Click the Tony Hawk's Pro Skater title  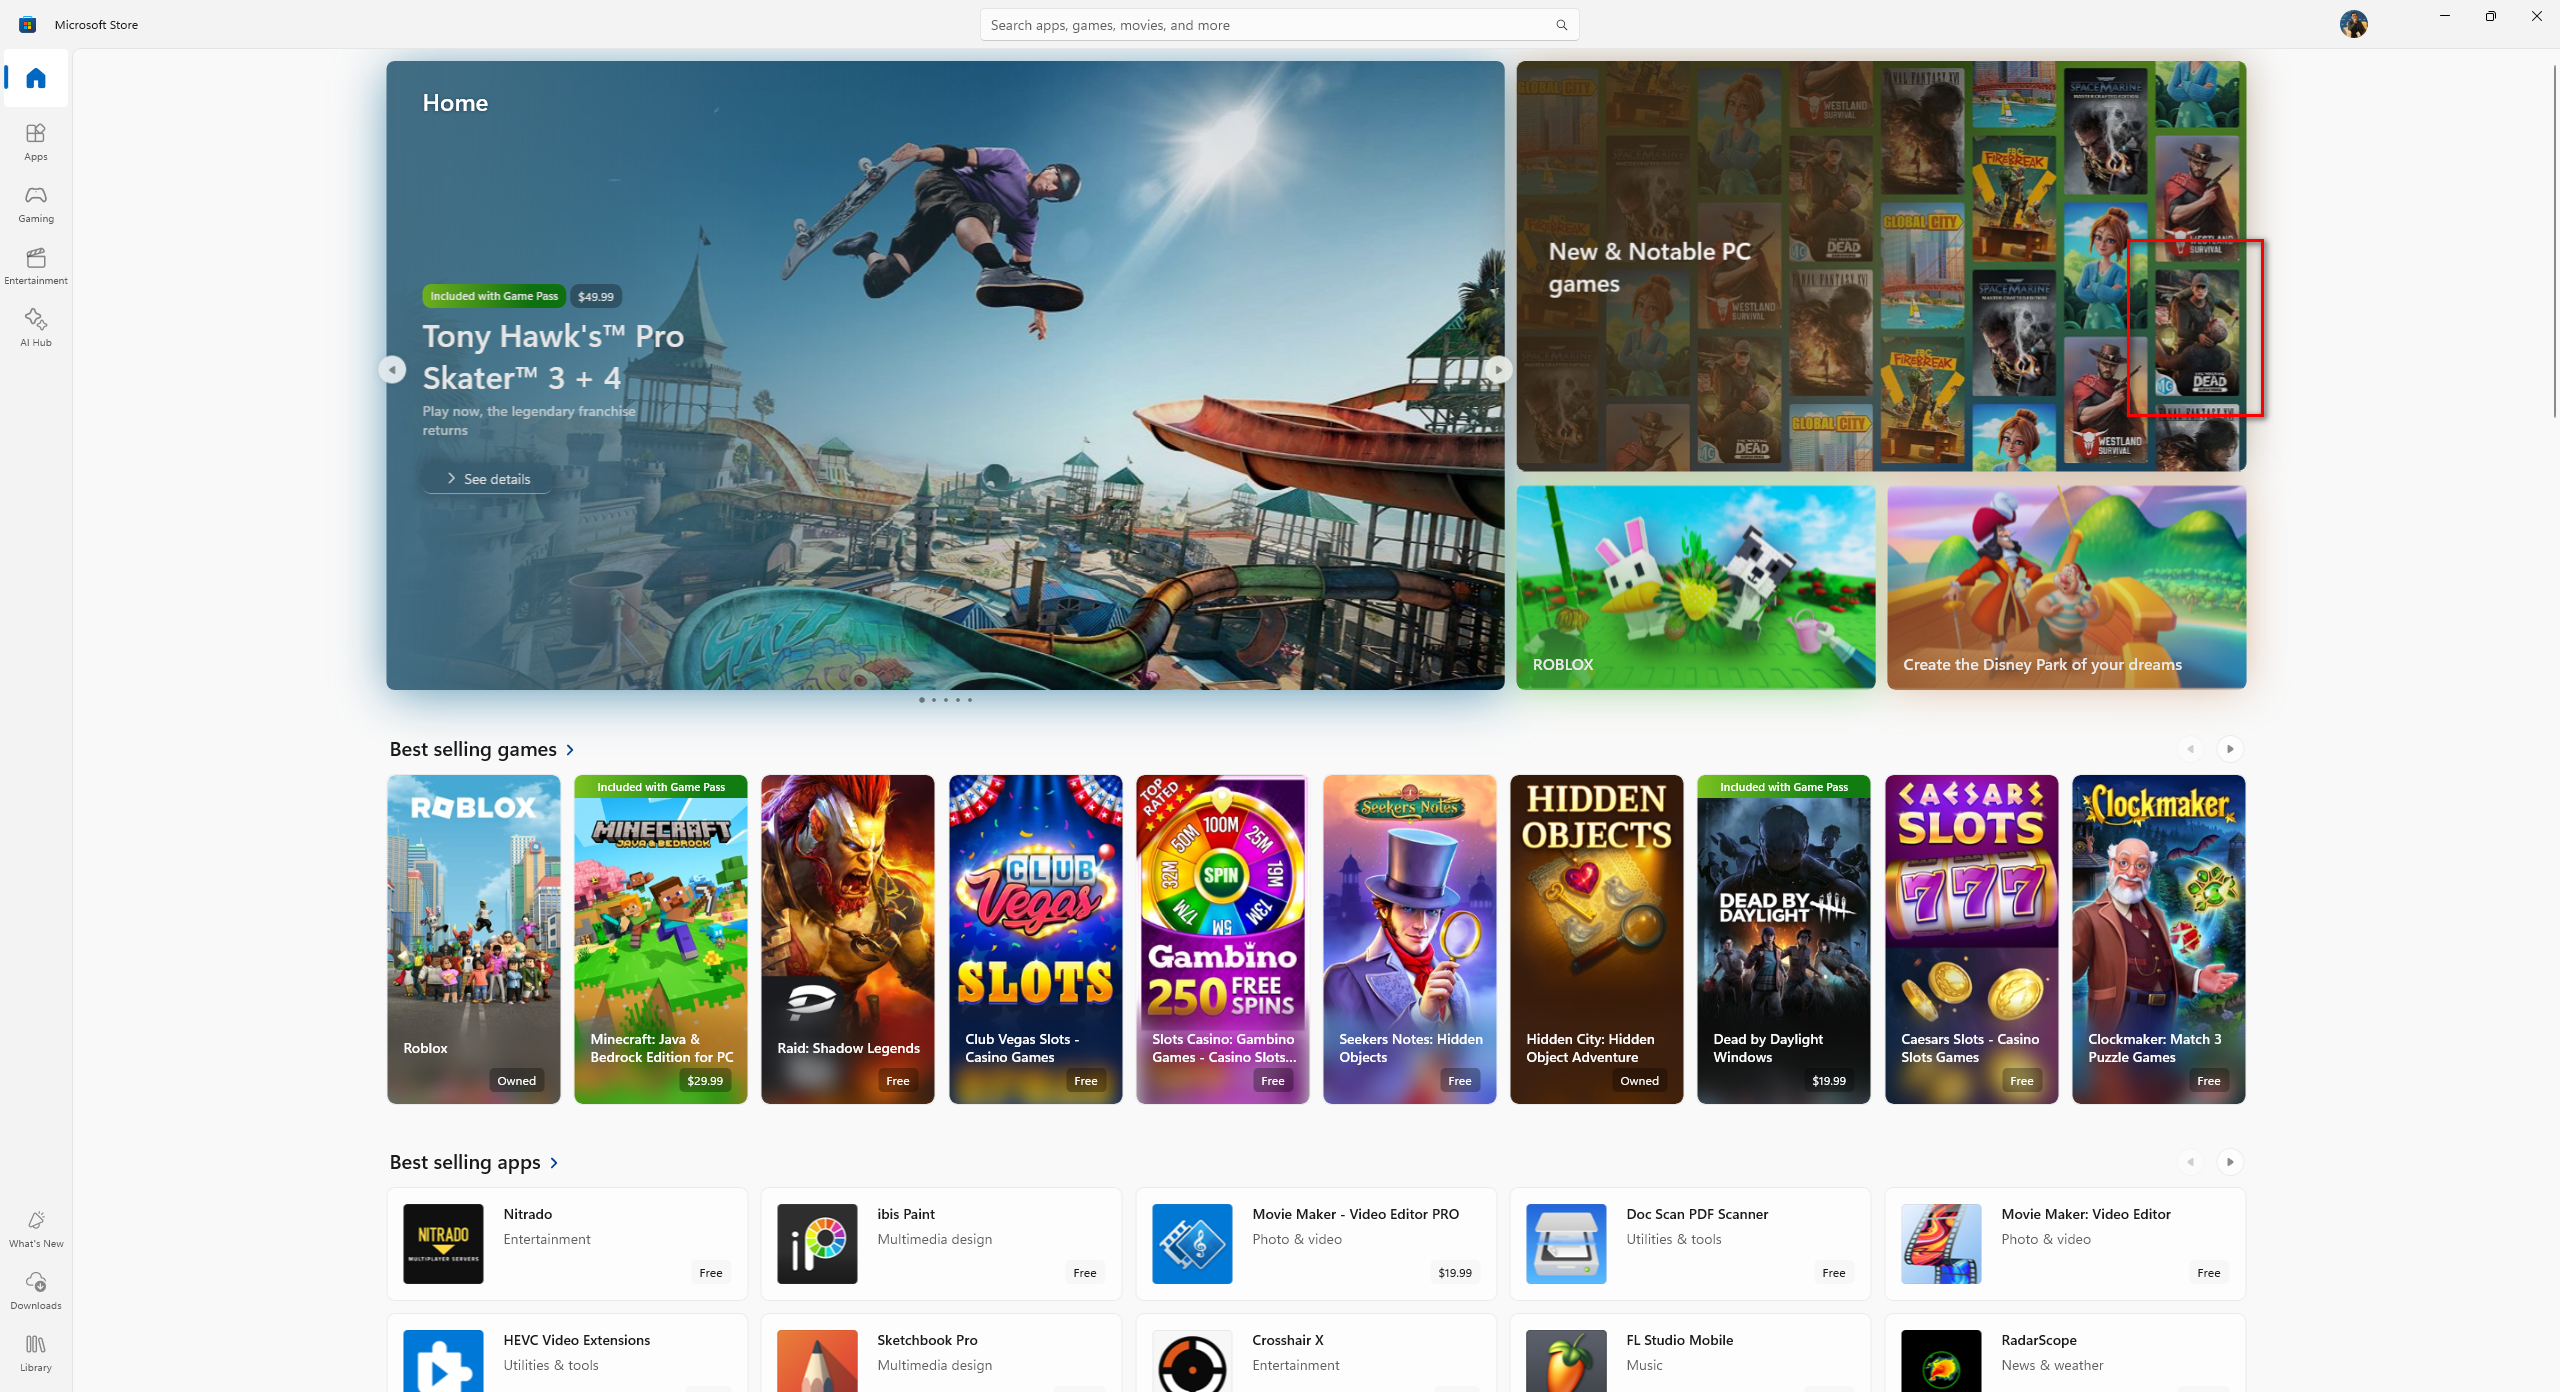pos(553,357)
